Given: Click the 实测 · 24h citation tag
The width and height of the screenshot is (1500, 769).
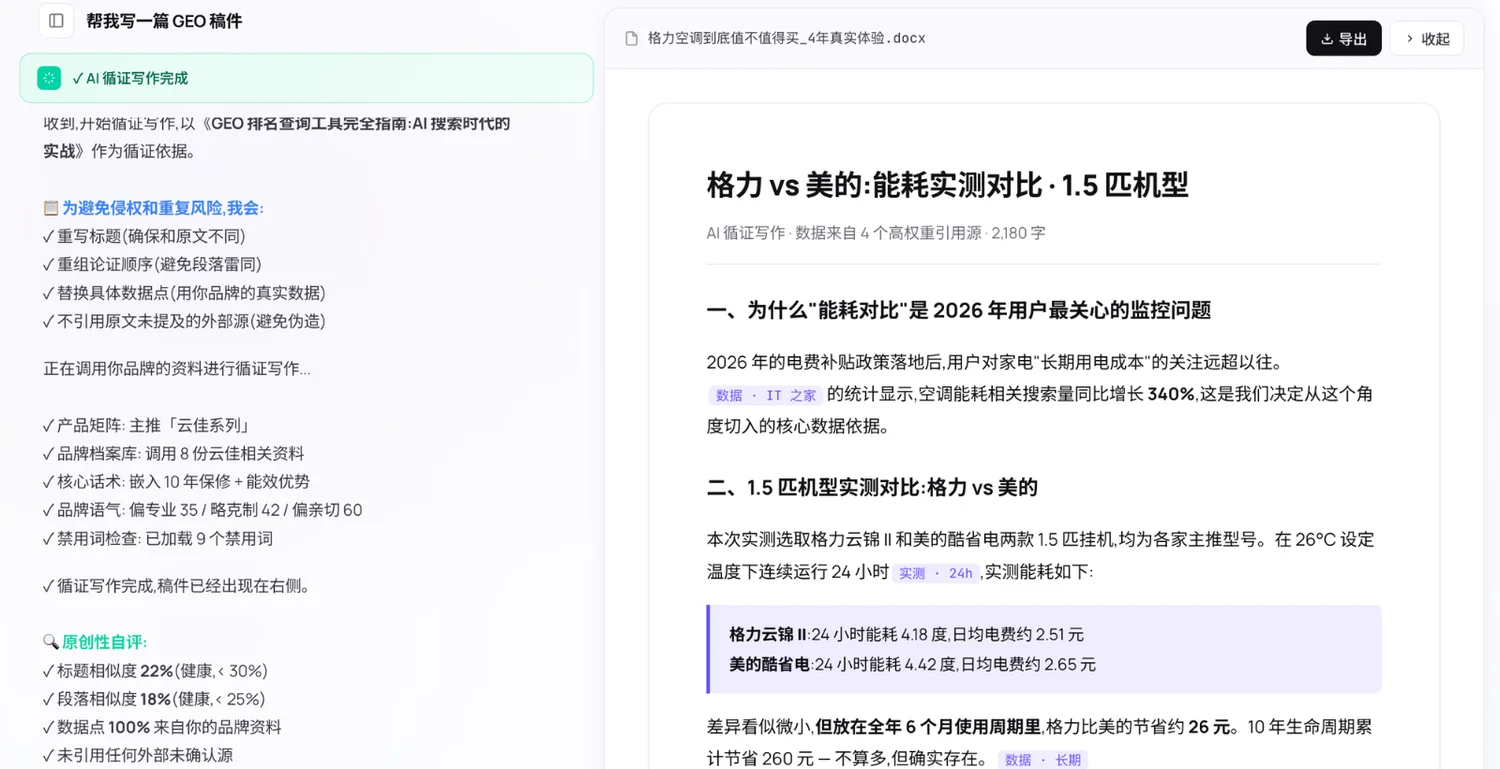Looking at the screenshot, I should pyautogui.click(x=935, y=573).
